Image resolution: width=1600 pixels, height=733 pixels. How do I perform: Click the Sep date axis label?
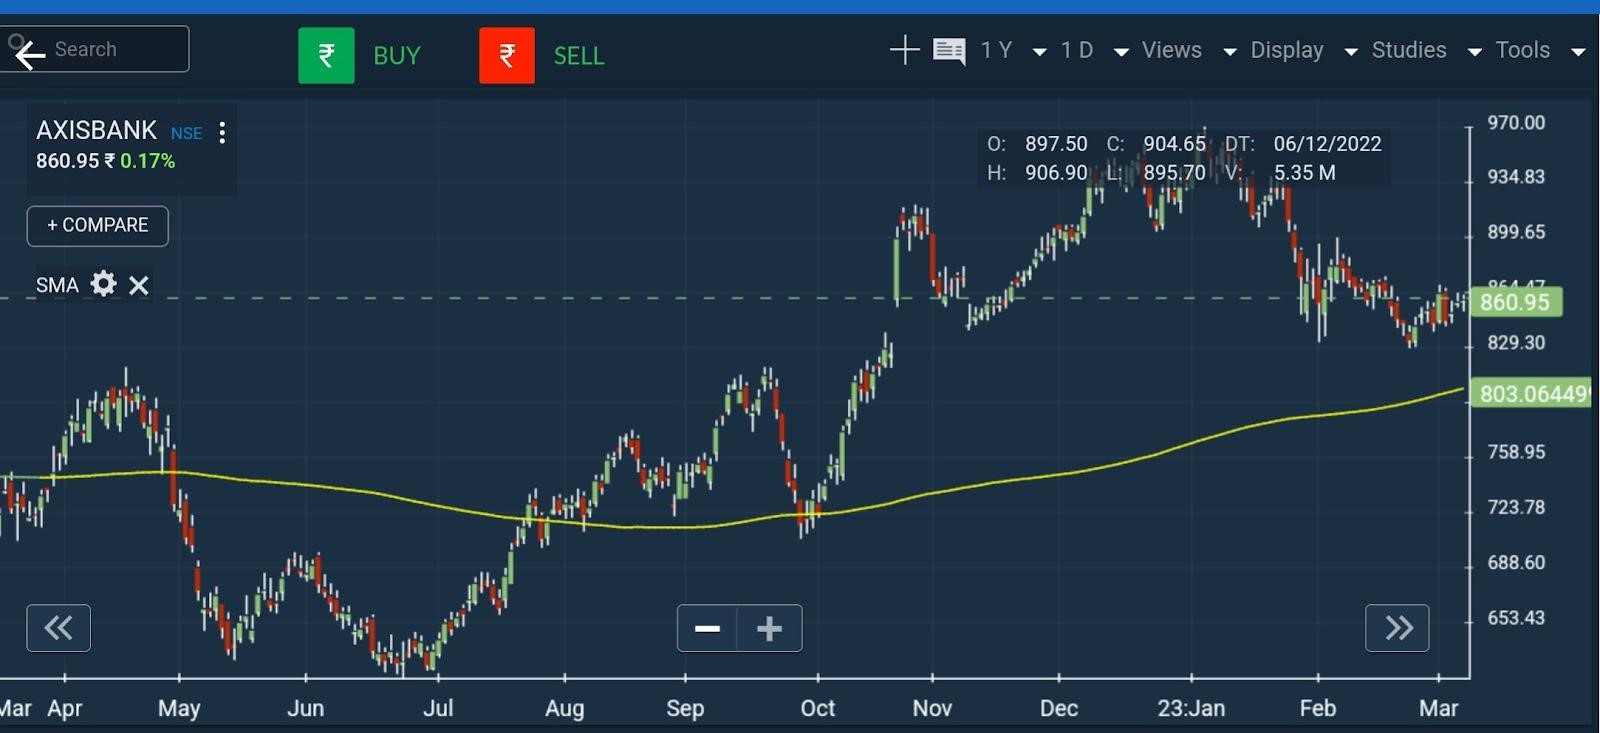pos(685,709)
